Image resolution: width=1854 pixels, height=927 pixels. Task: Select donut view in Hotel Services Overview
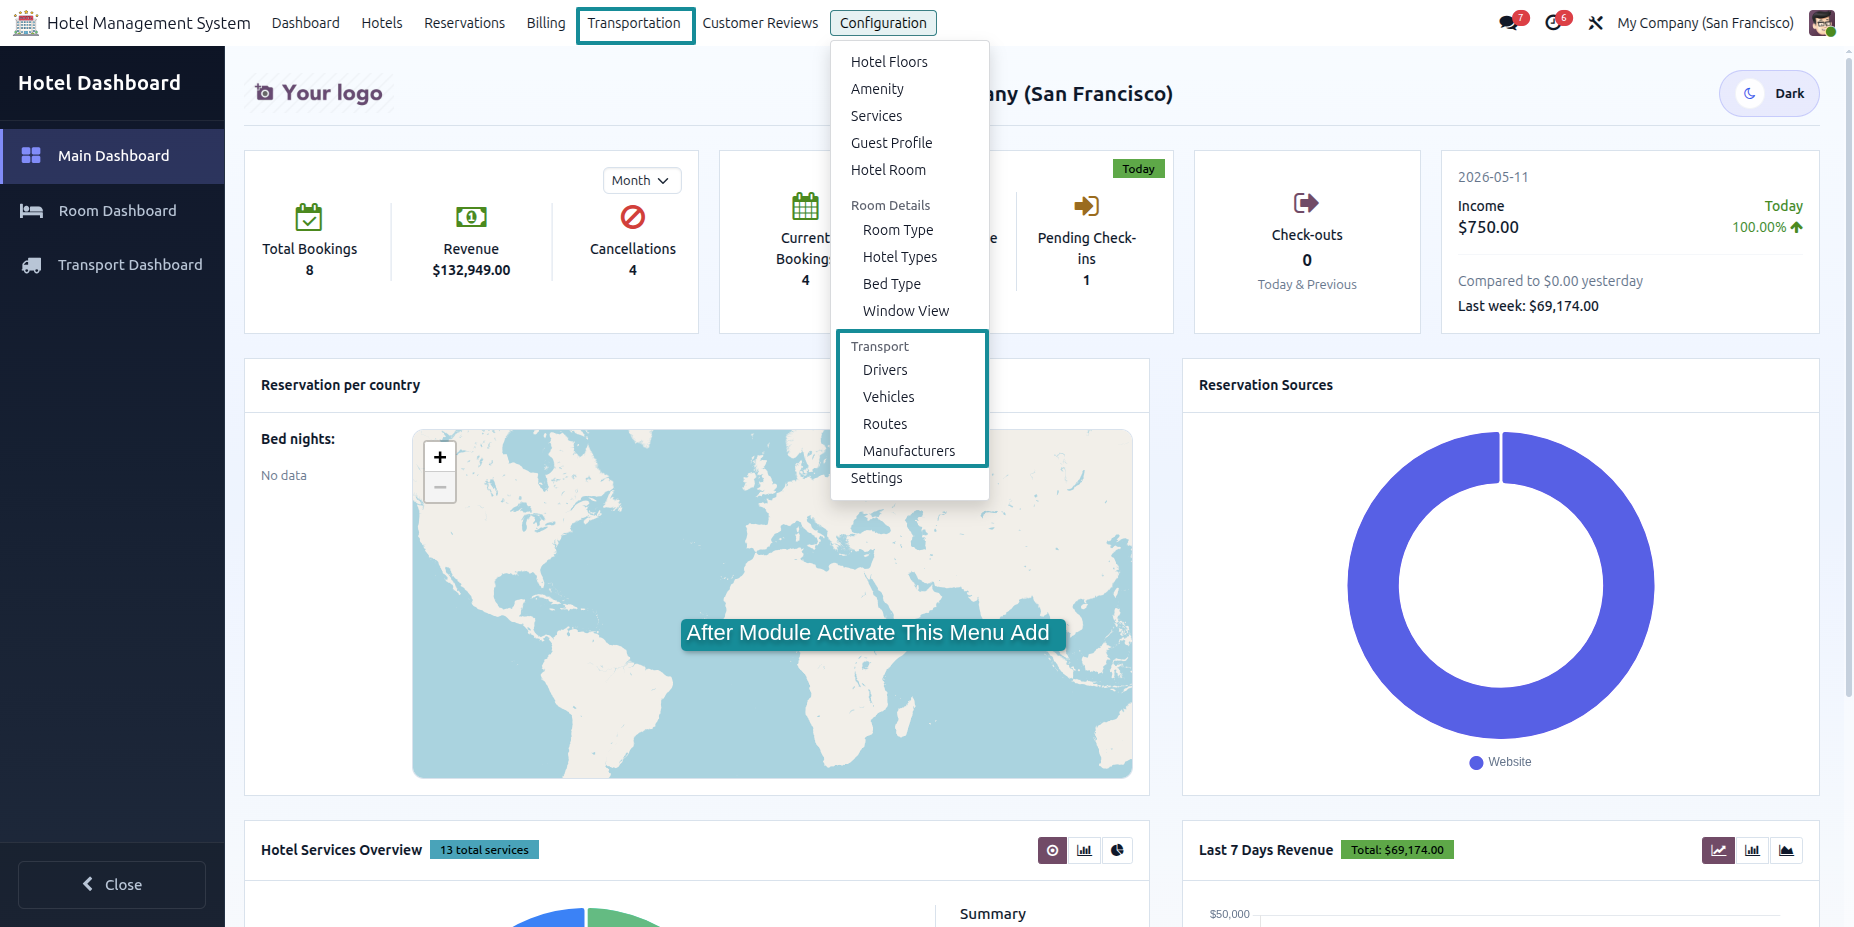click(x=1052, y=850)
